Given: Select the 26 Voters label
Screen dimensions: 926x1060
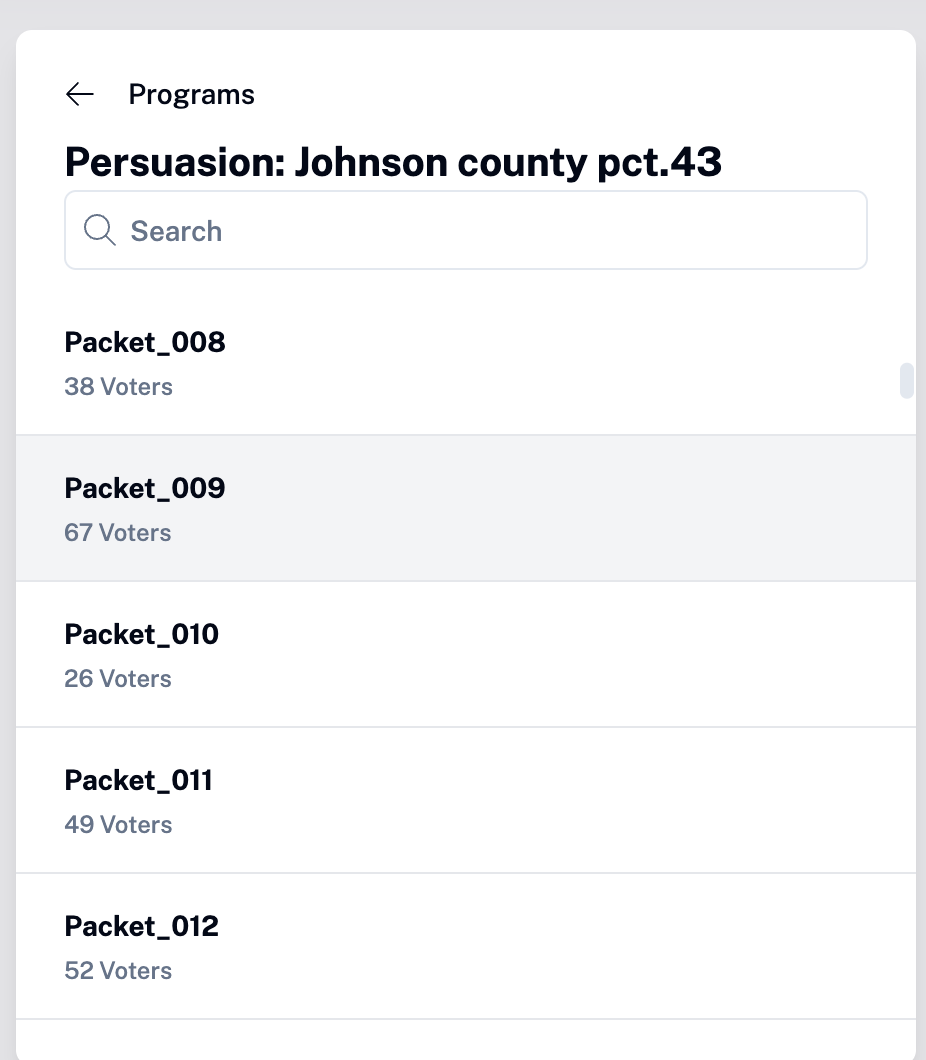Looking at the screenshot, I should click(x=118, y=679).
